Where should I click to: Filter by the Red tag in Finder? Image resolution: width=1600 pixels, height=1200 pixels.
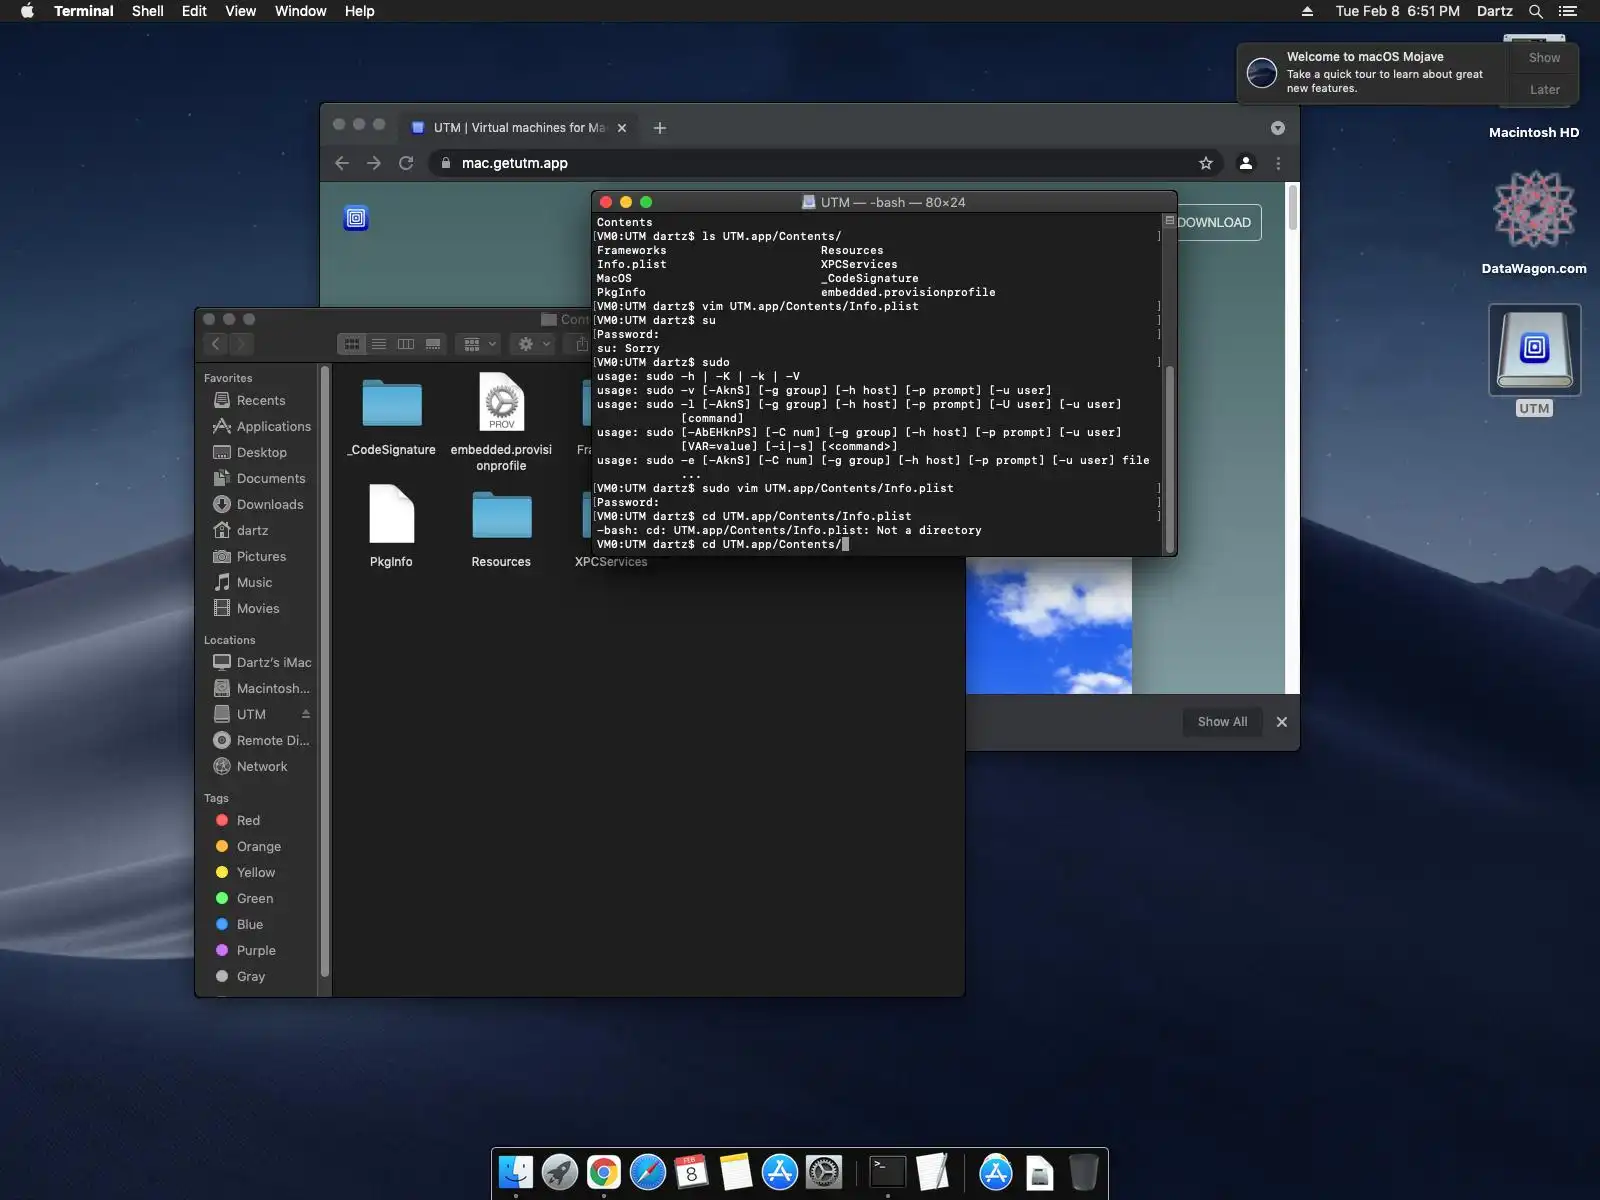248,820
